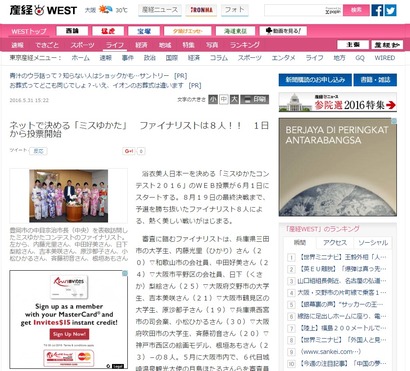Click the 主張 button in pink bar
This screenshot has width=410, height=371.
[353, 45]
